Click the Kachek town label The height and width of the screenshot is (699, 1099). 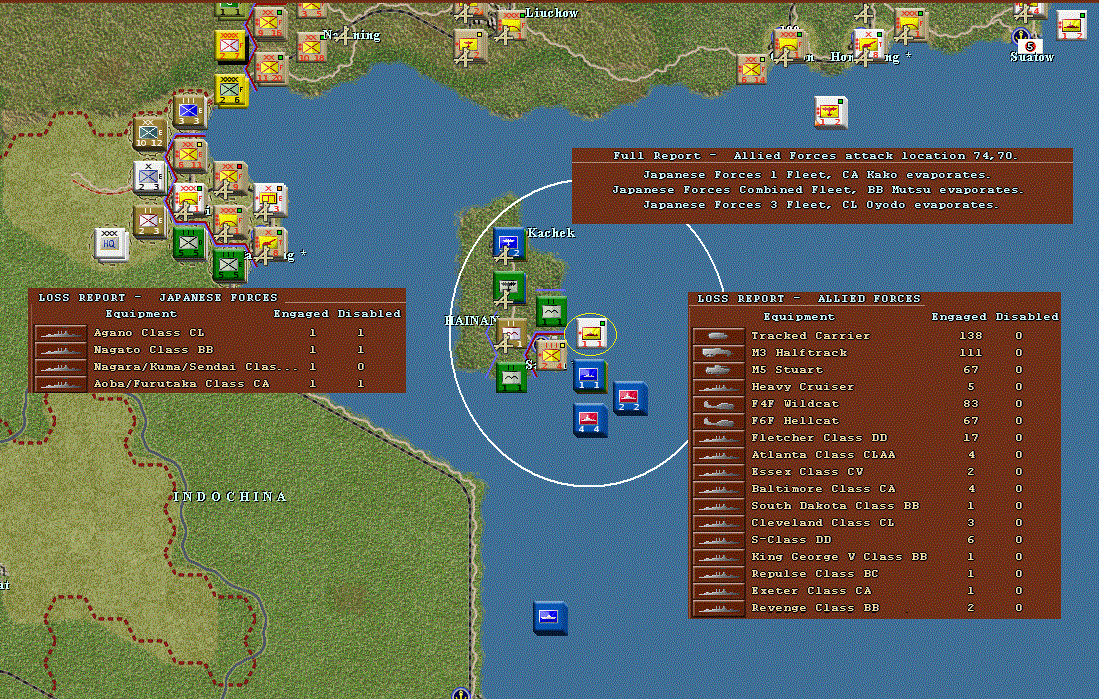coord(551,233)
